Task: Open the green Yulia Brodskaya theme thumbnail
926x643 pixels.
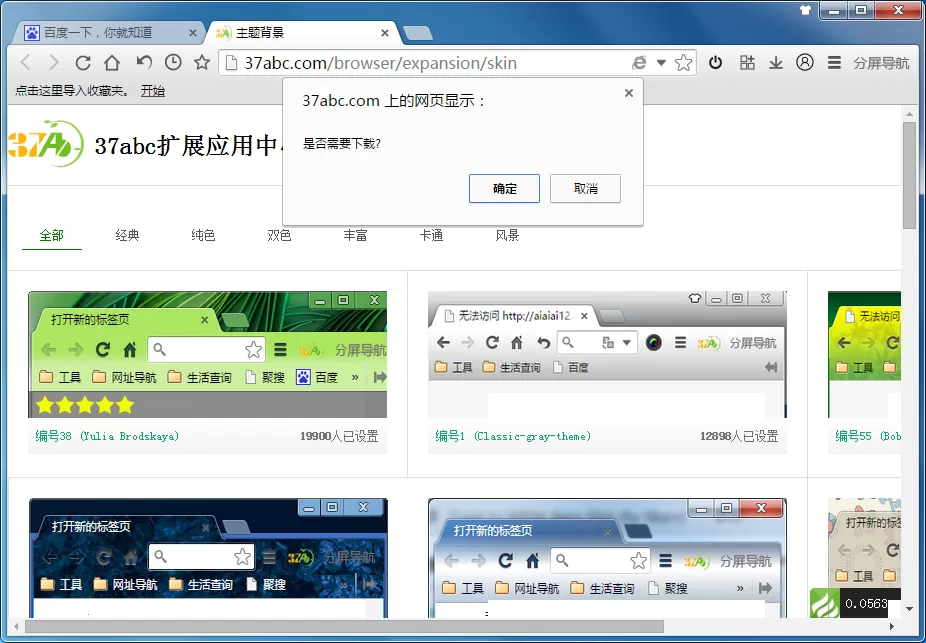Action: point(208,354)
